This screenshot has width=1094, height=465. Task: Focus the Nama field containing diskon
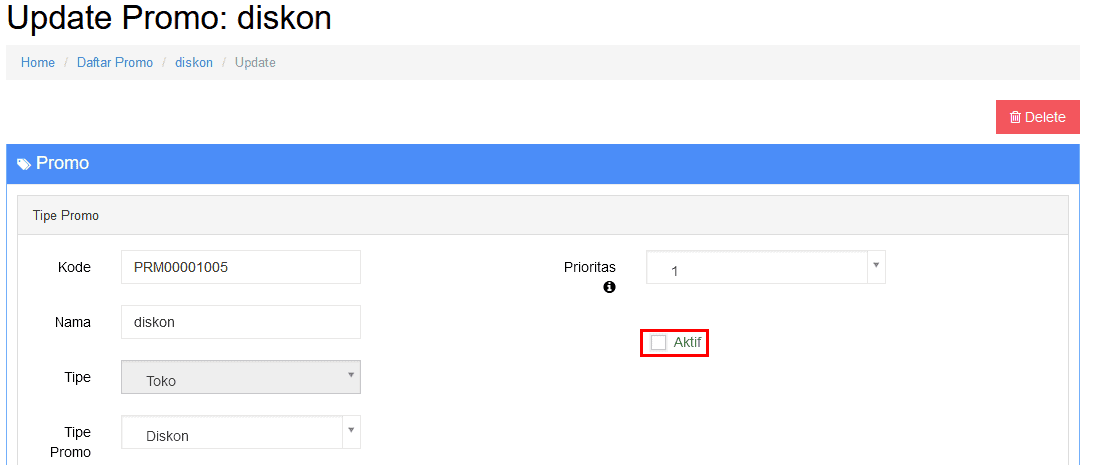241,322
